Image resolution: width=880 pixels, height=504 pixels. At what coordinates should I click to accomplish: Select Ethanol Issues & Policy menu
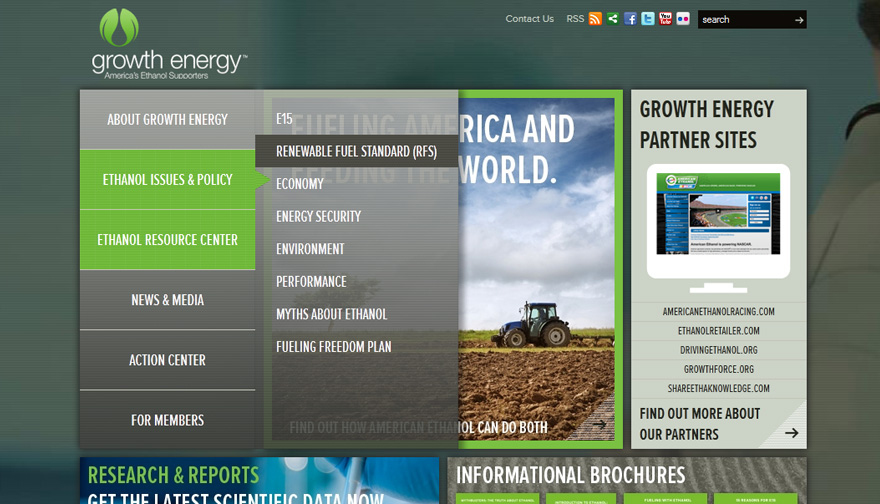pyautogui.click(x=167, y=180)
